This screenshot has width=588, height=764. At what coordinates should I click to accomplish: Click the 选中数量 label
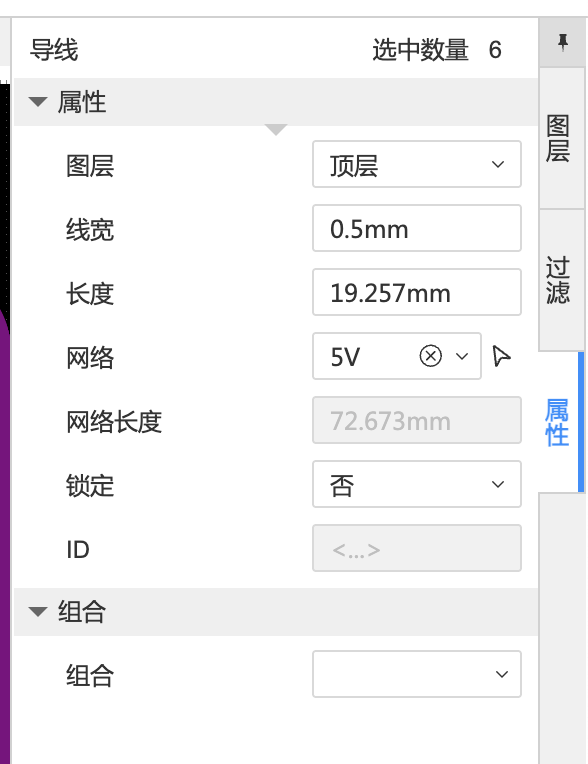[420, 50]
